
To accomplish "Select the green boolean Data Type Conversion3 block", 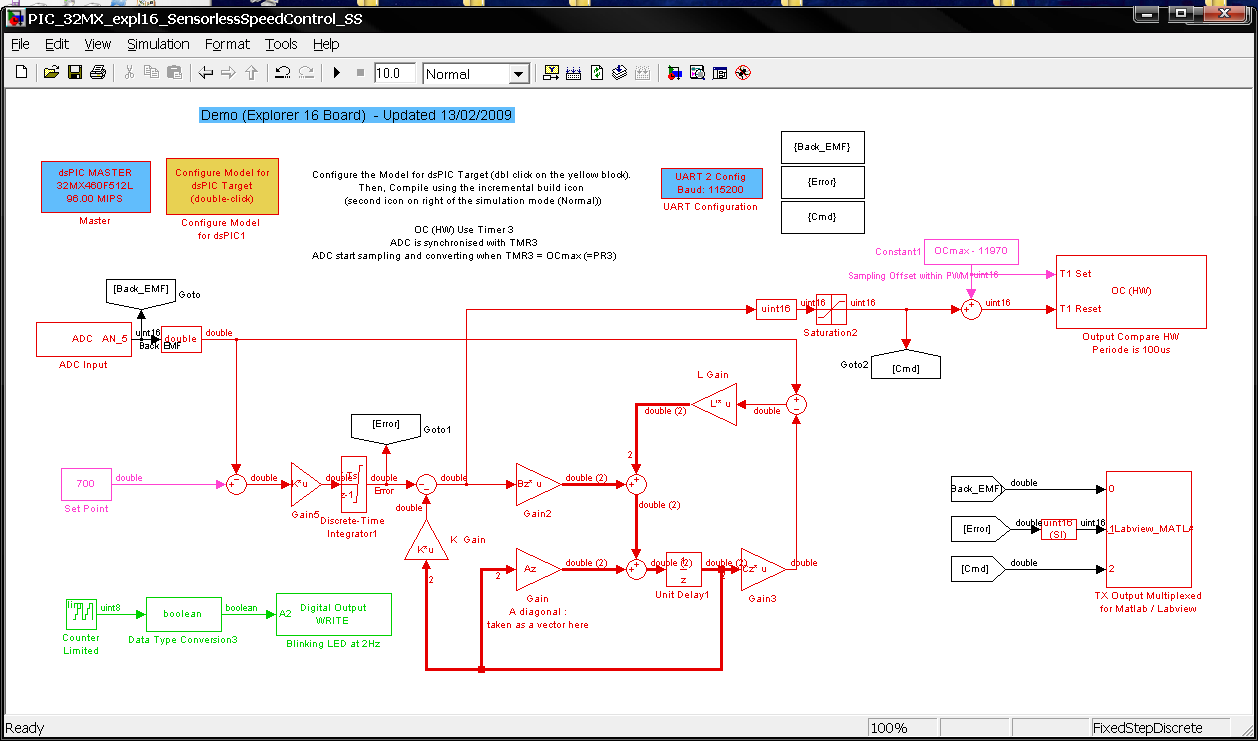I will [183, 614].
